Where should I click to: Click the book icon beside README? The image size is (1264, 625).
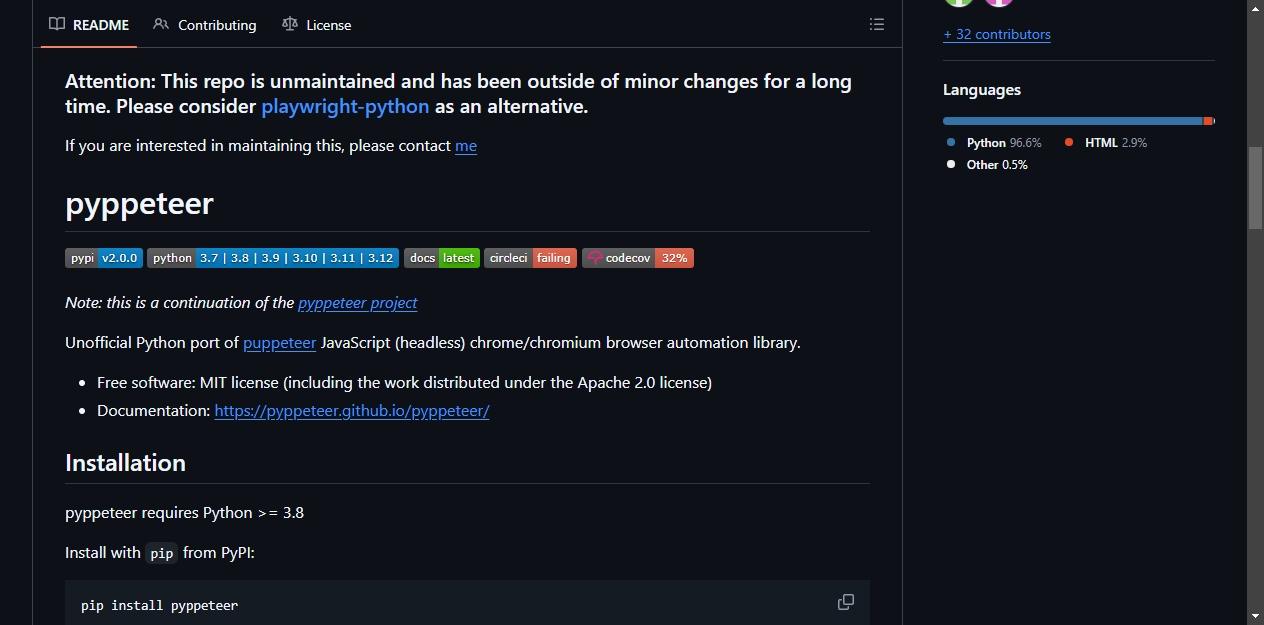(x=57, y=24)
